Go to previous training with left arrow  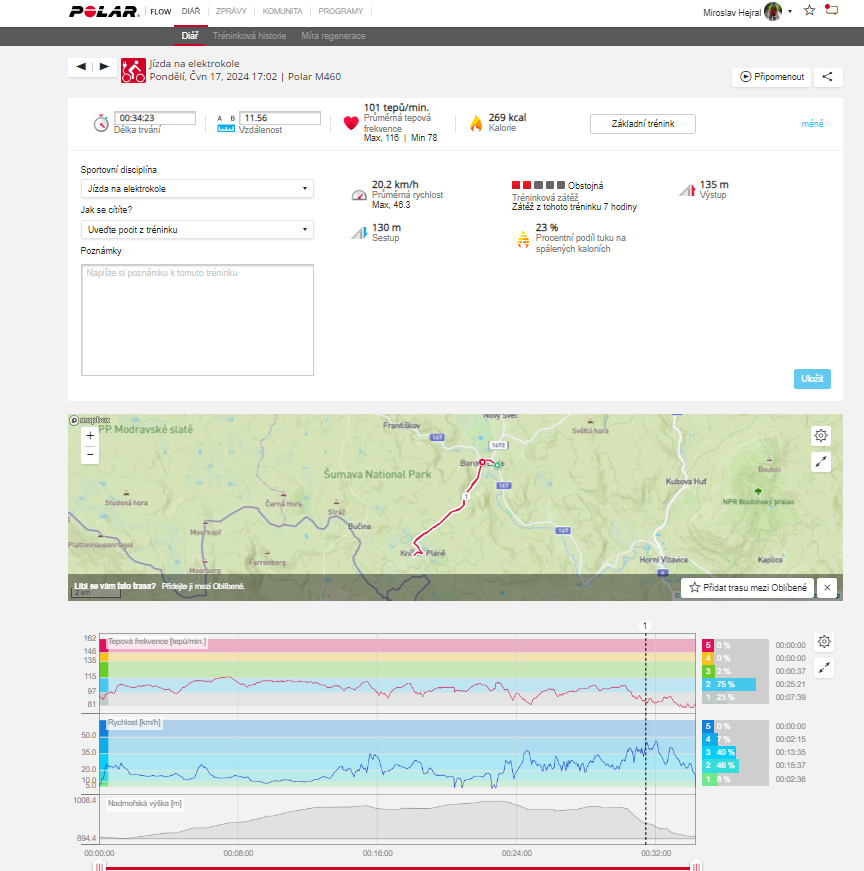tap(81, 67)
